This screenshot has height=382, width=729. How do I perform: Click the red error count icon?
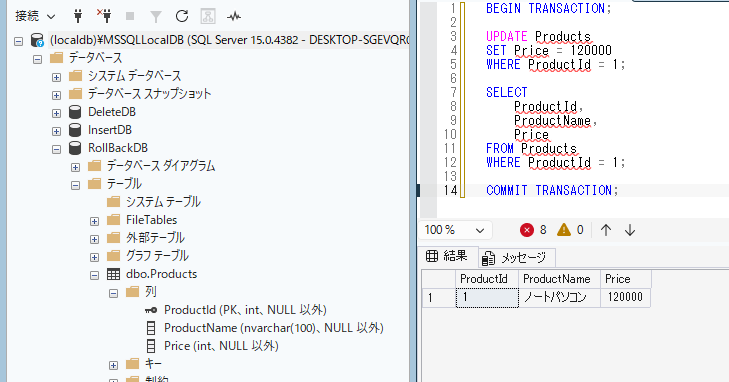[x=527, y=230]
